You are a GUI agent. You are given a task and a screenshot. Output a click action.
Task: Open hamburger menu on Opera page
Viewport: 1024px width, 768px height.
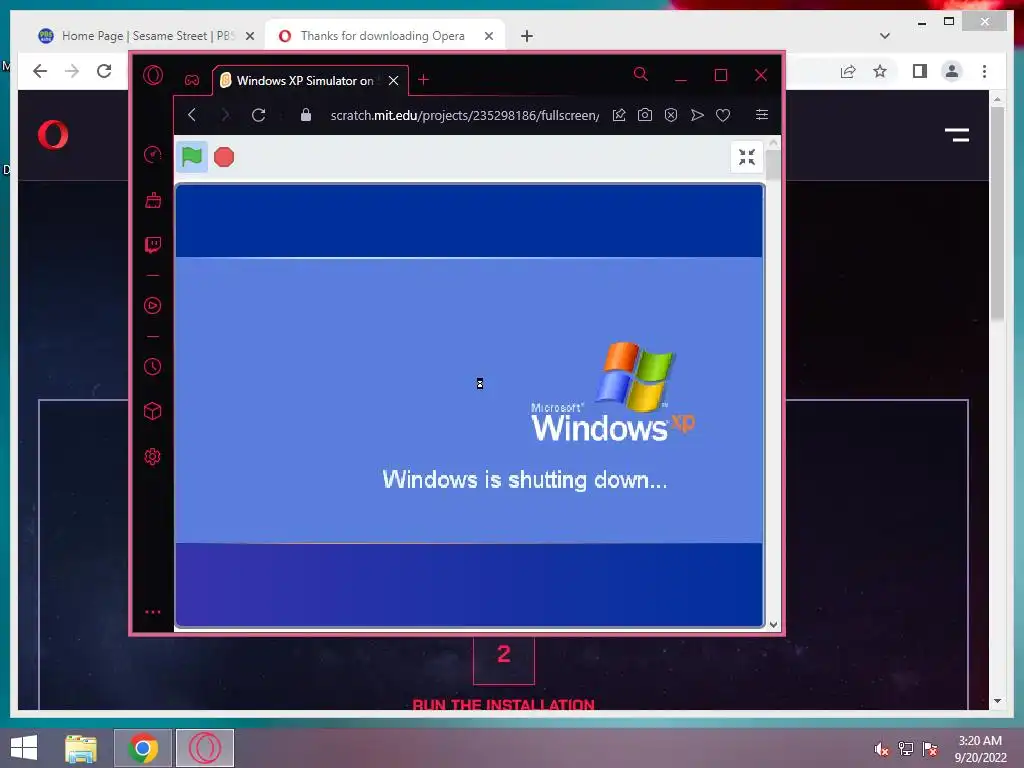[957, 135]
